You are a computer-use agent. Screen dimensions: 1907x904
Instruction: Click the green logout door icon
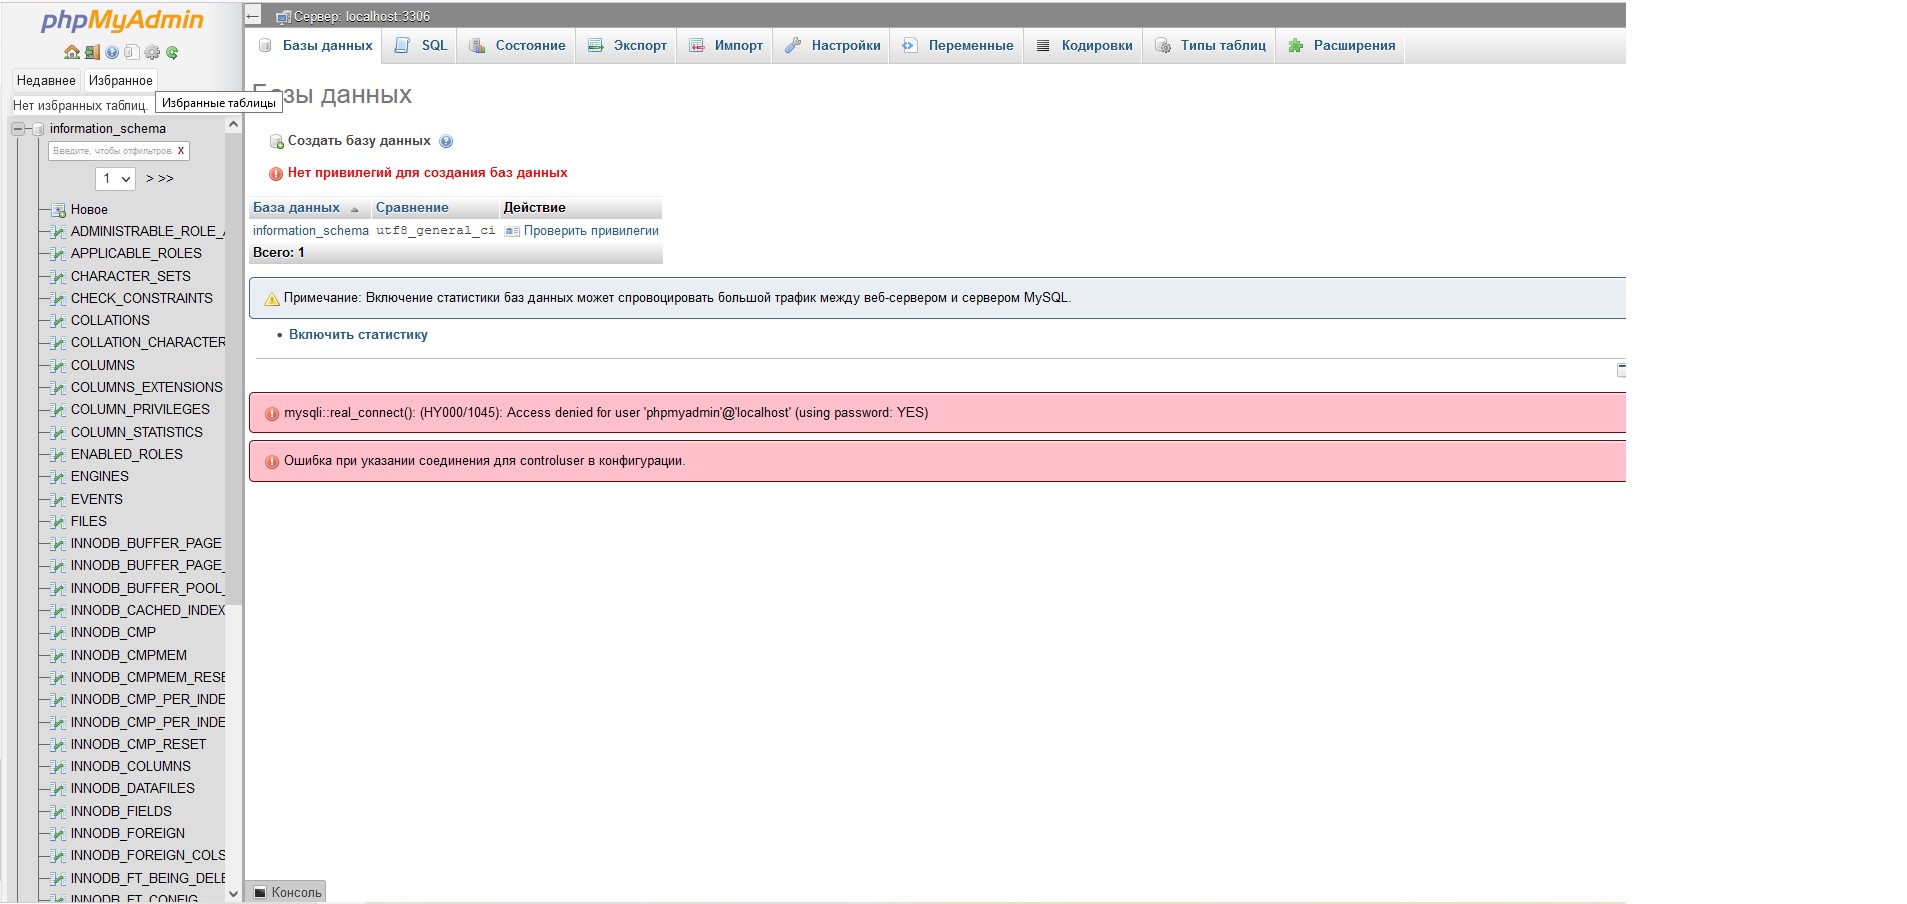click(92, 53)
